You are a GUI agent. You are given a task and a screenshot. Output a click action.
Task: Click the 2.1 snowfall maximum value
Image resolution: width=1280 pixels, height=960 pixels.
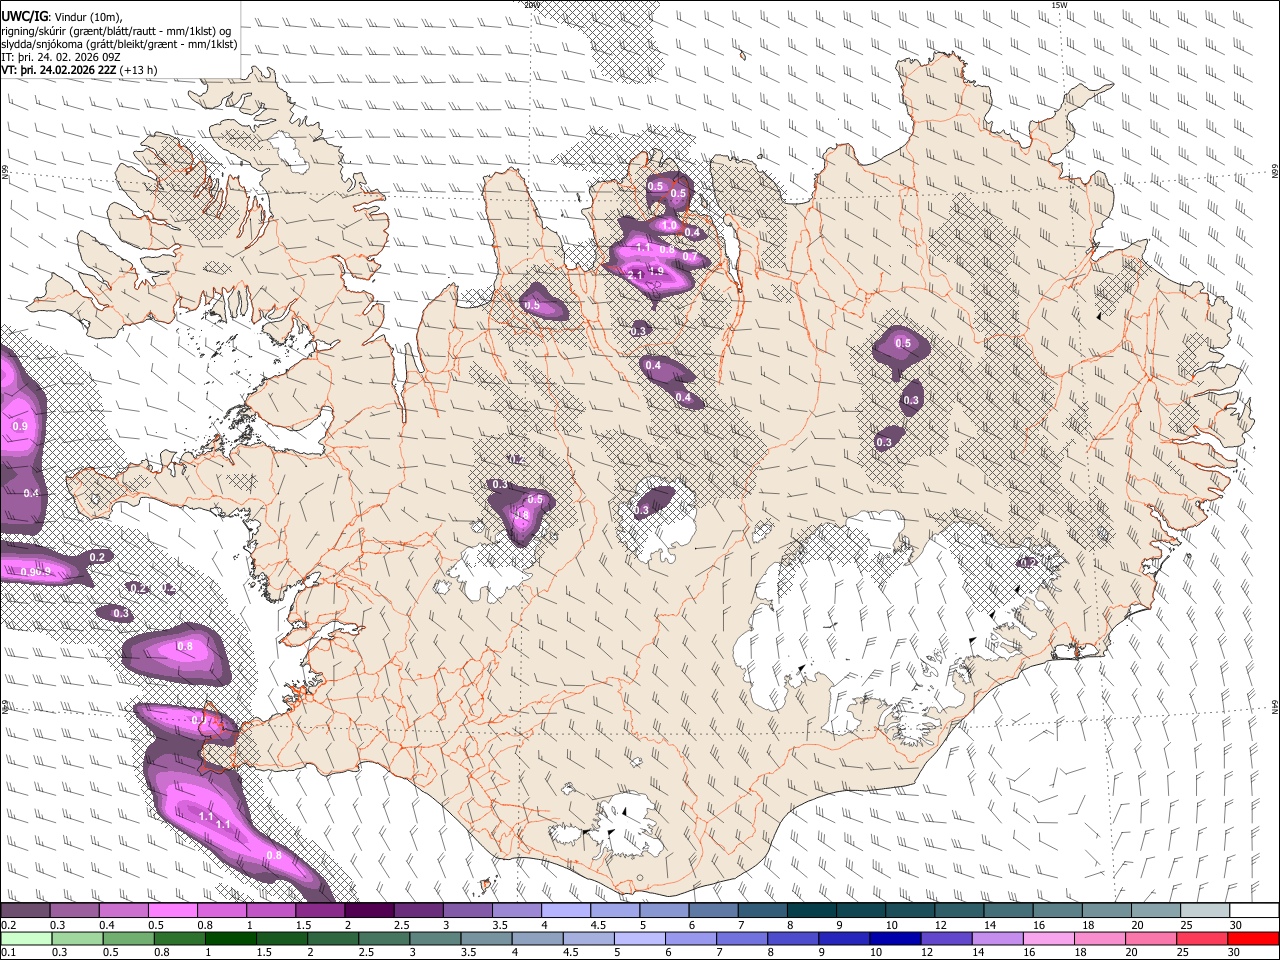pos(634,275)
